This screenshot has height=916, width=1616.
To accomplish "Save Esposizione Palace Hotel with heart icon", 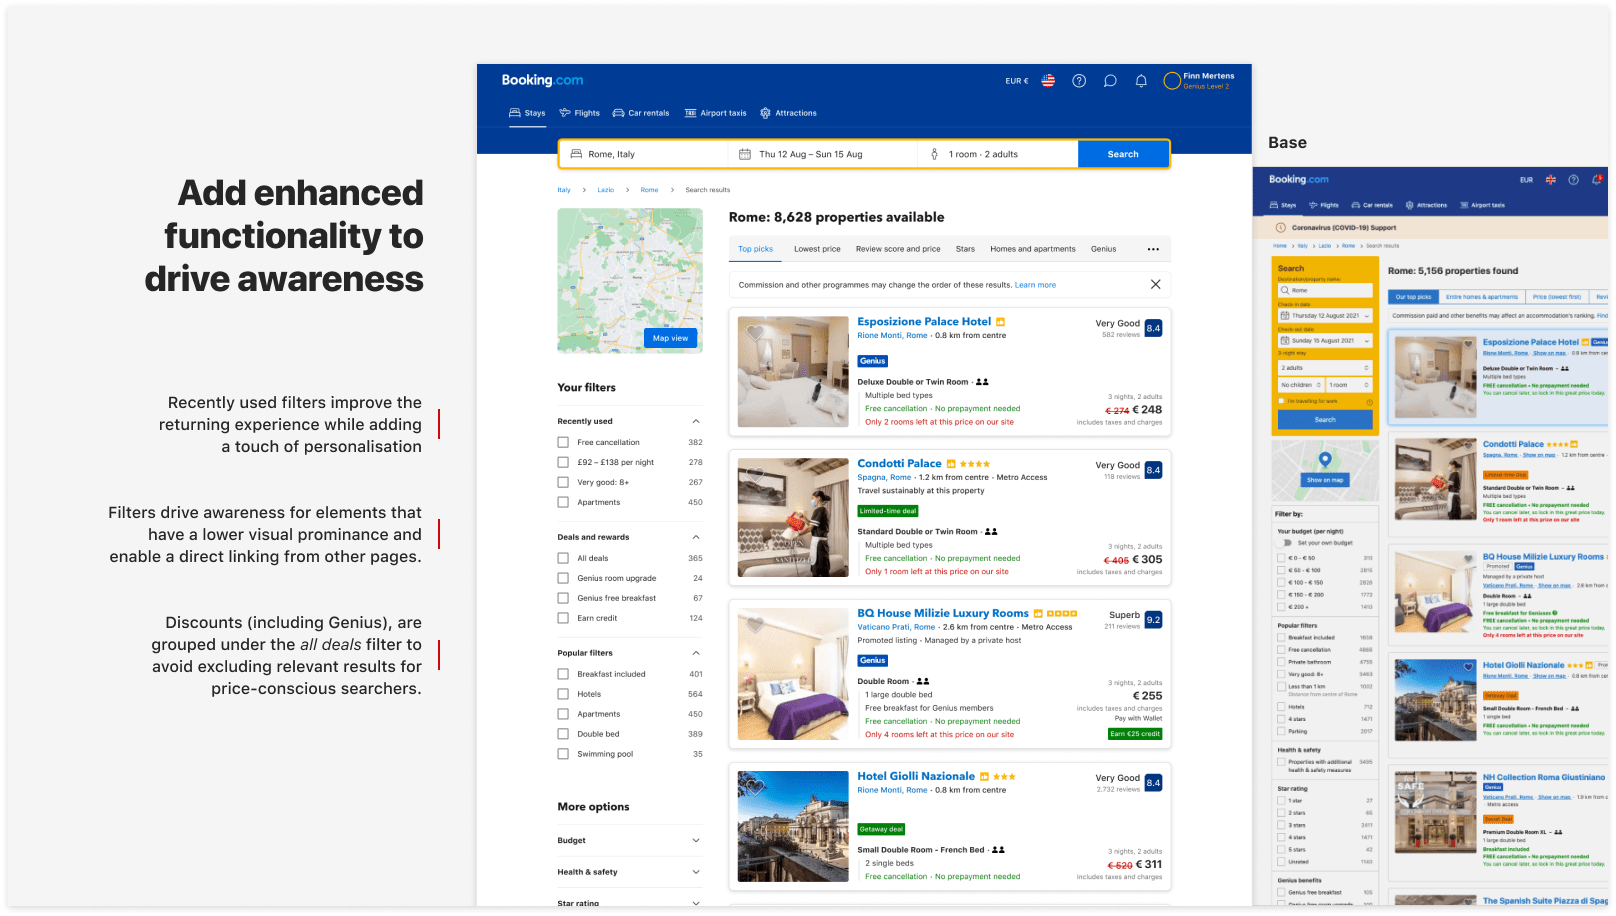I will coord(756,332).
